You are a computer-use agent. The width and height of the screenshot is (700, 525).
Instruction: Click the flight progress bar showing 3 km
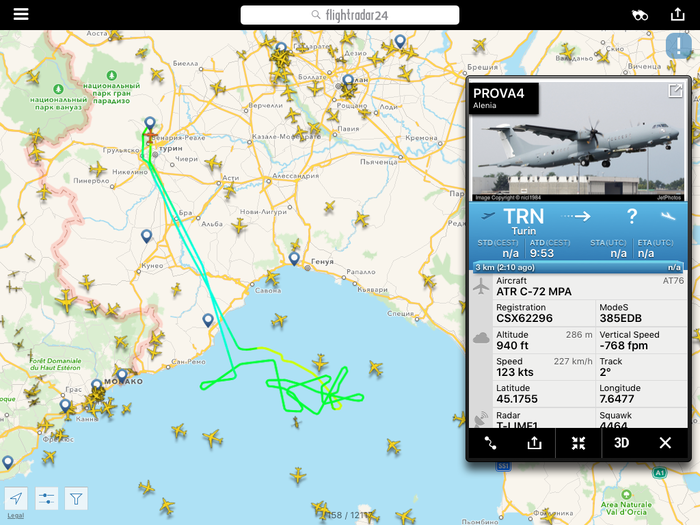pos(578,267)
